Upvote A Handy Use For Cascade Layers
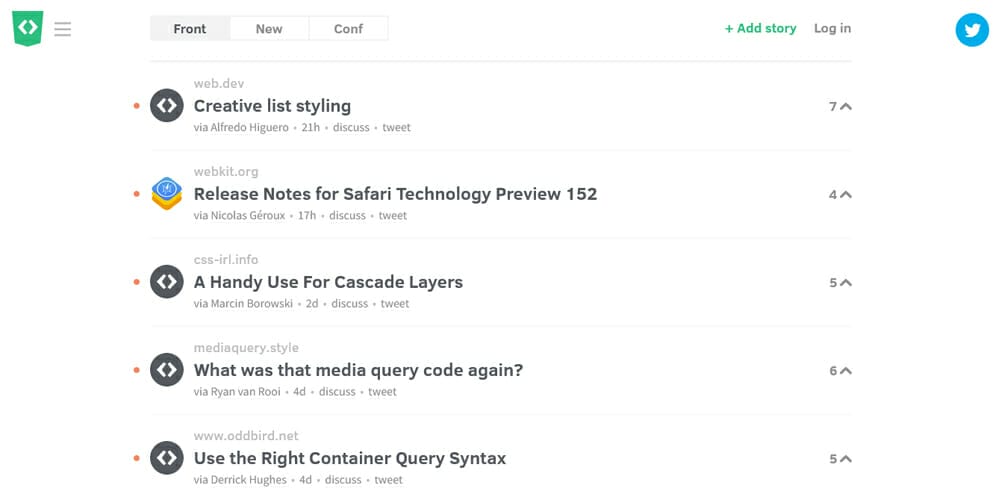 (841, 283)
